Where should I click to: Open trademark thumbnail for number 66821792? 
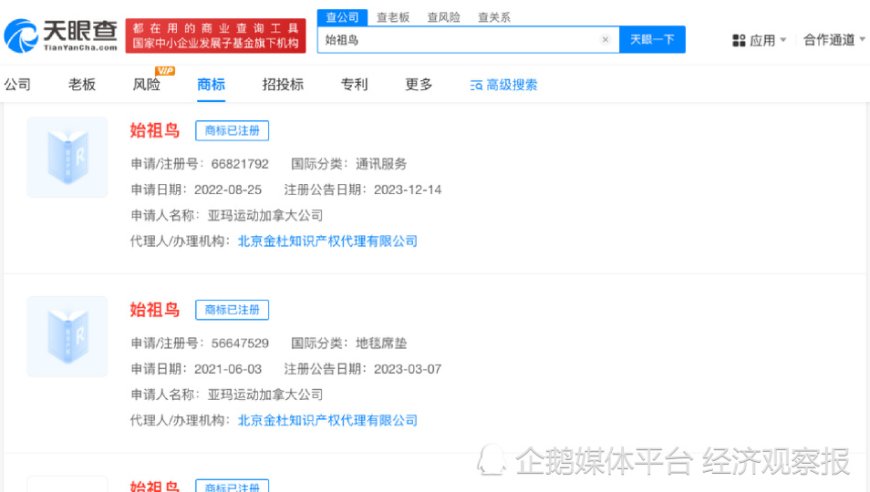click(67, 158)
